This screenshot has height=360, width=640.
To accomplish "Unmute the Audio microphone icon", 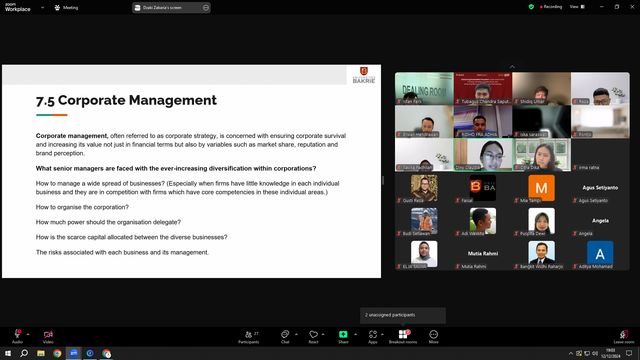I will click(x=17, y=334).
